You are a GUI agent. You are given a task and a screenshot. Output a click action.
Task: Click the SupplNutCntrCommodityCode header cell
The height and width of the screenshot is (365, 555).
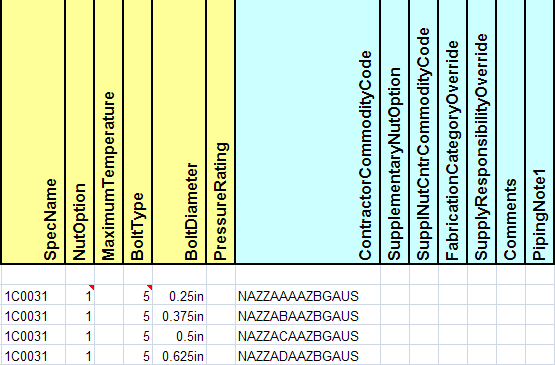point(424,132)
